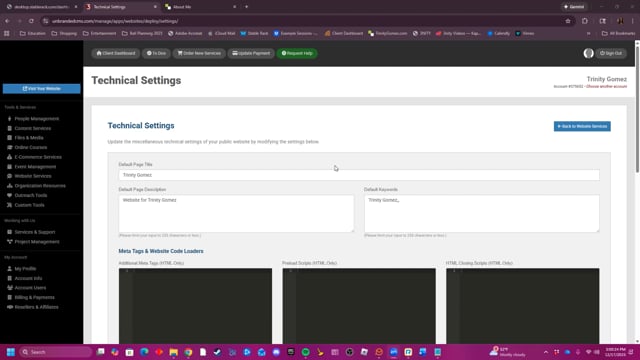The image size is (640, 360).
Task: Click the Visit Your Website button
Action: (x=42, y=89)
